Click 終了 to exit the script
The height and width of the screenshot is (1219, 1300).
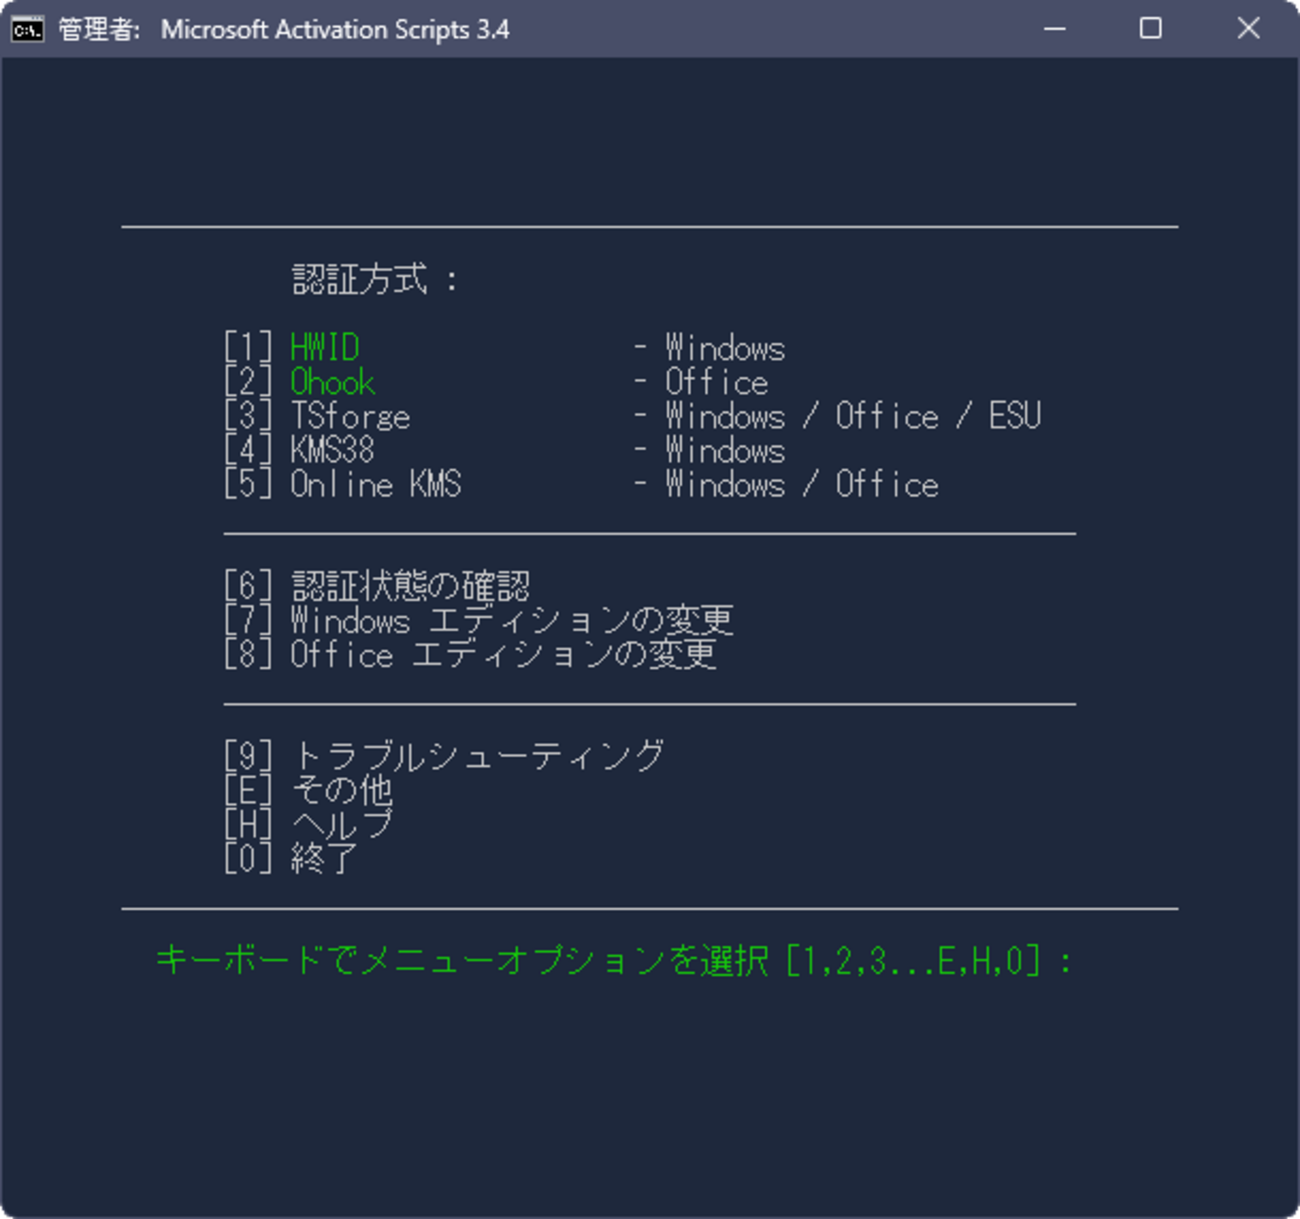click(x=320, y=858)
